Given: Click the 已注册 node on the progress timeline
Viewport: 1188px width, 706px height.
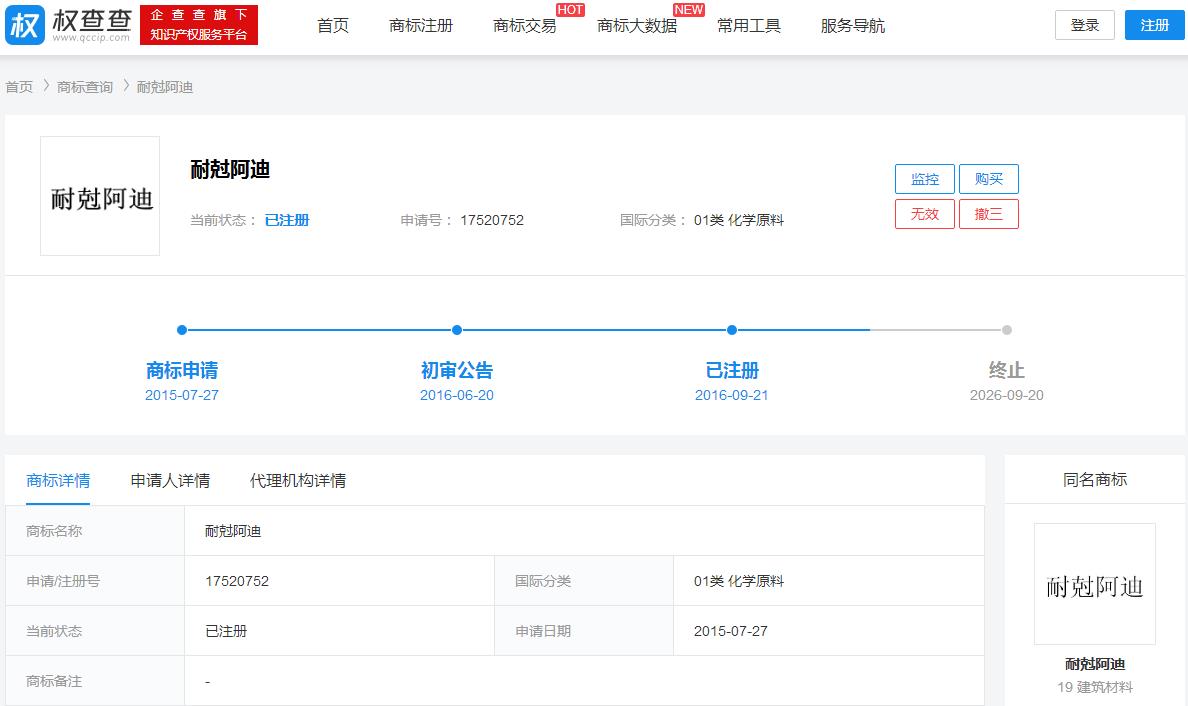Looking at the screenshot, I should [731, 330].
